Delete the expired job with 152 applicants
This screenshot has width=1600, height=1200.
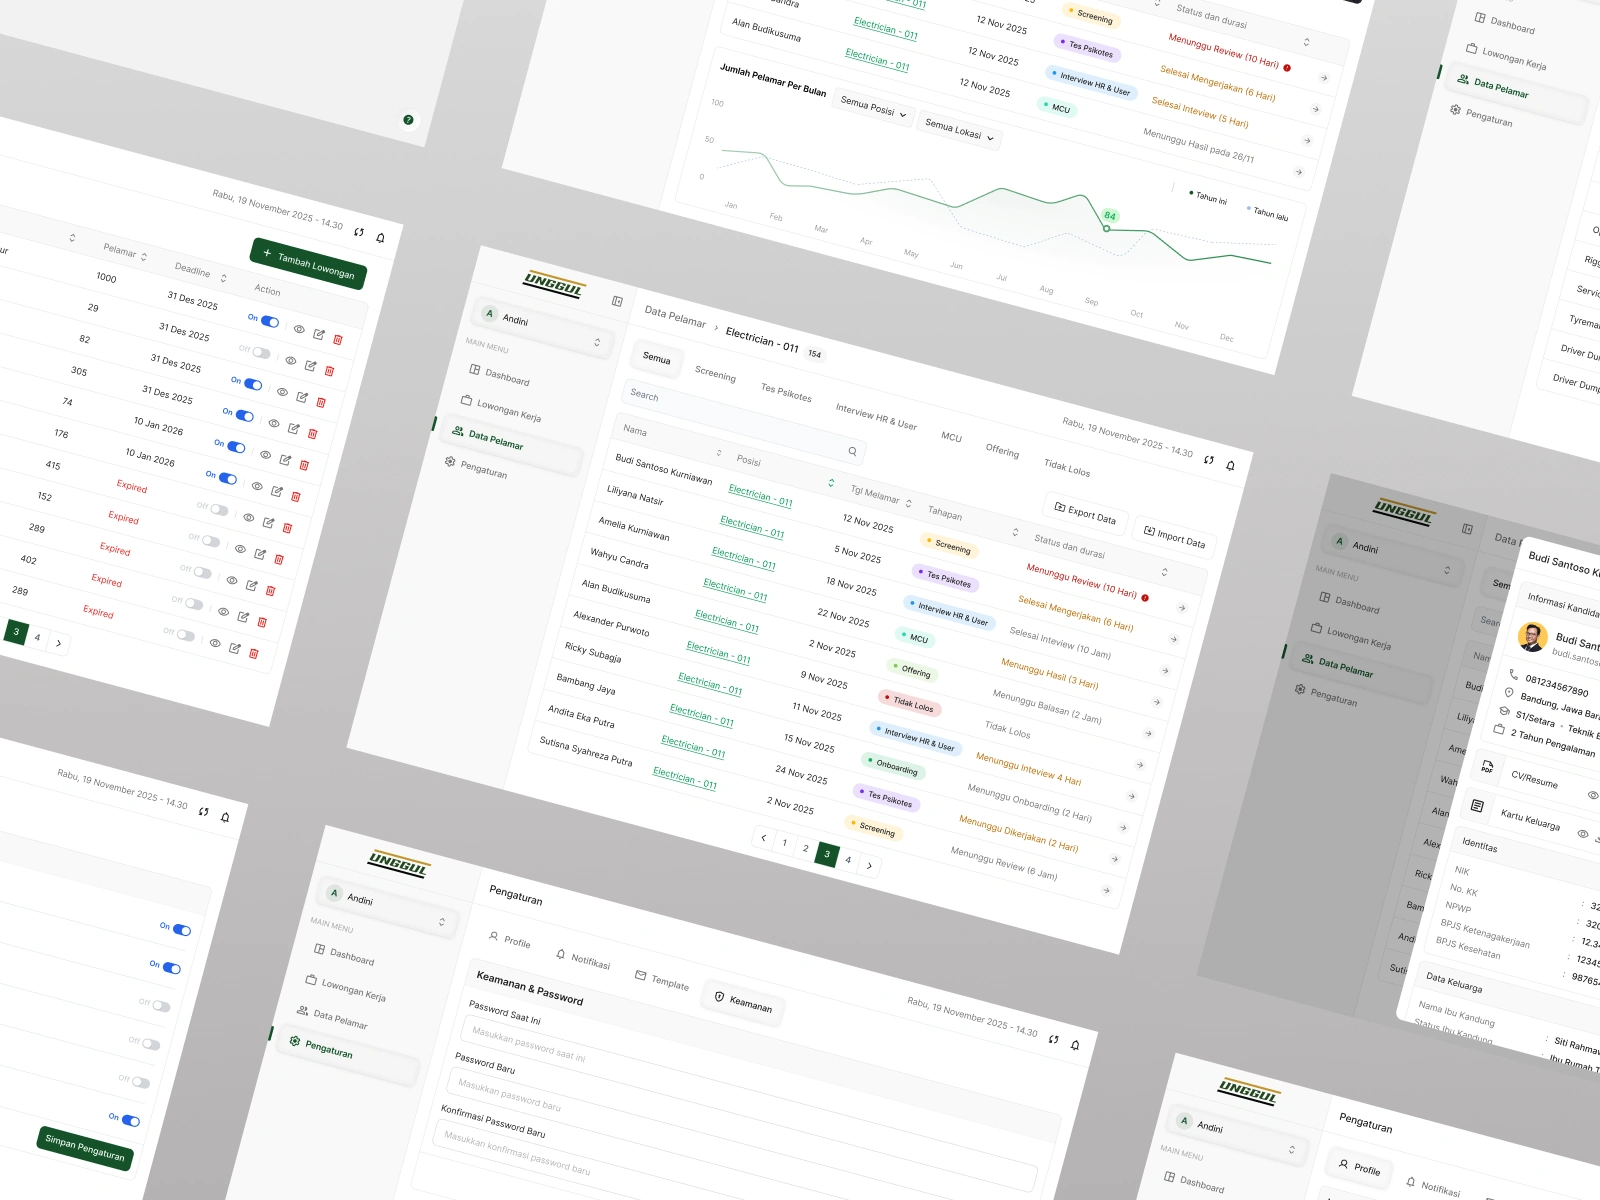tap(279, 559)
